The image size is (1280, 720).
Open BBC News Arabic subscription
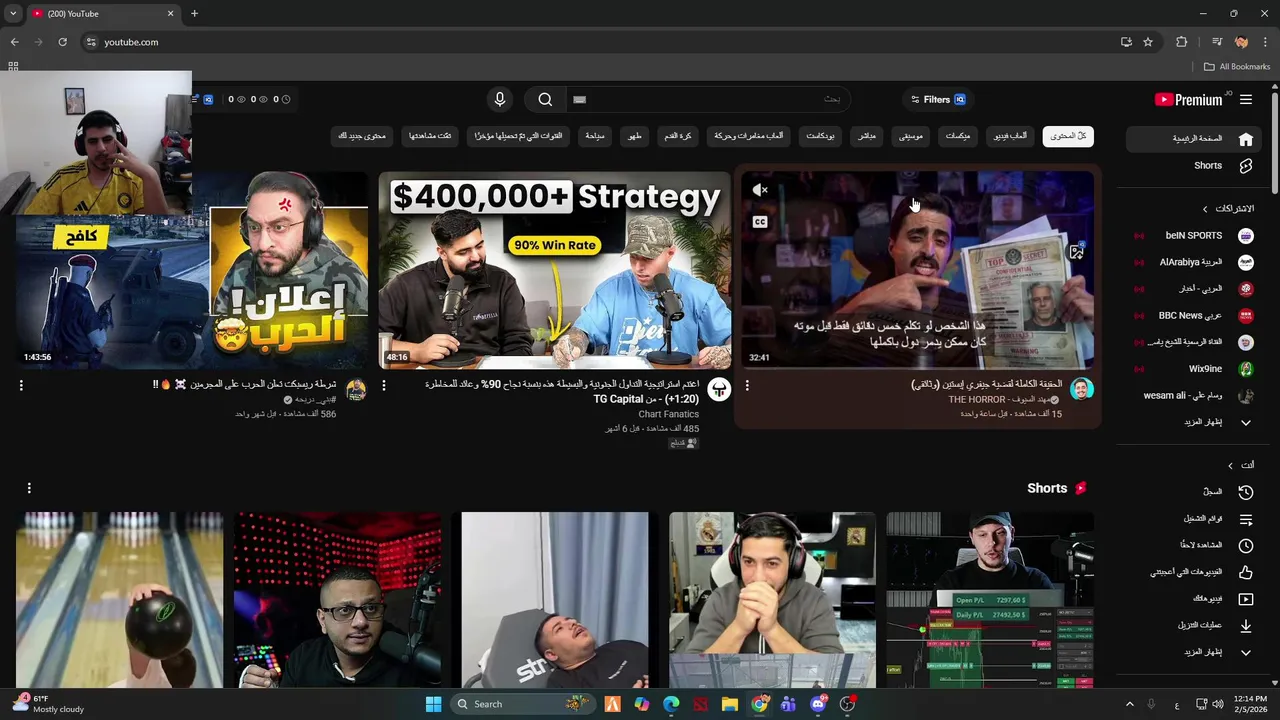[1195, 315]
